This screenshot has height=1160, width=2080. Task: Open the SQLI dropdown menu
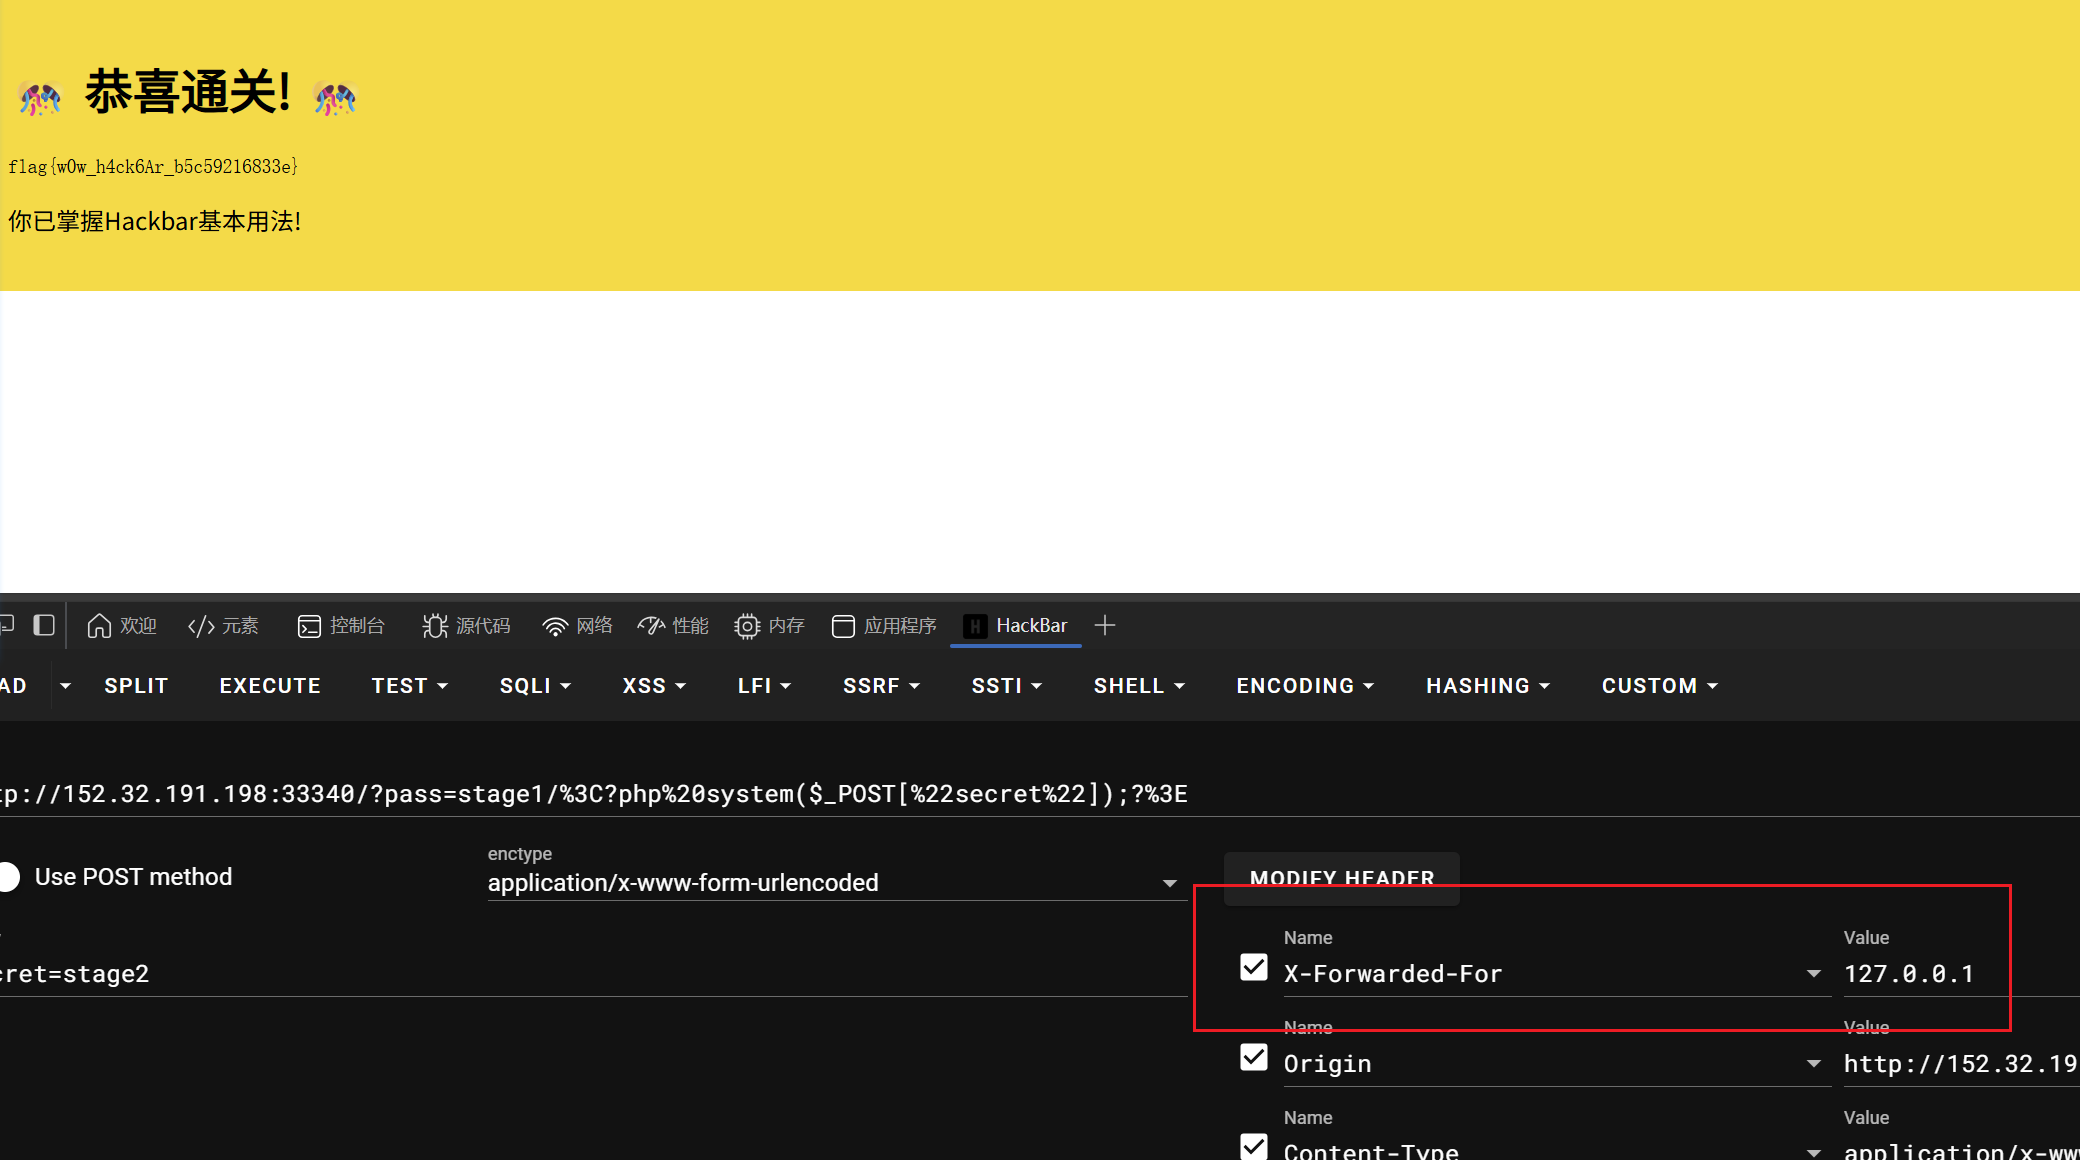[x=535, y=686]
